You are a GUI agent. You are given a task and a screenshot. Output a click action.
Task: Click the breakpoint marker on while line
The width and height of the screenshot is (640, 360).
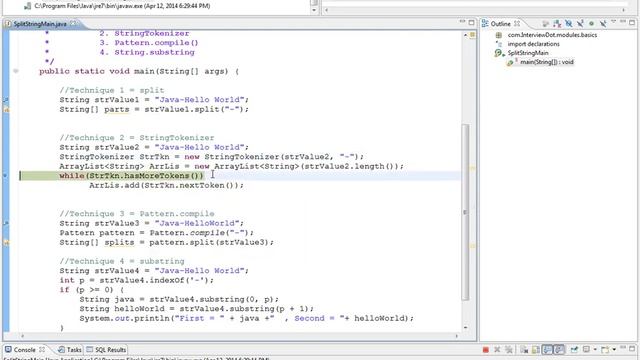pos(5,176)
